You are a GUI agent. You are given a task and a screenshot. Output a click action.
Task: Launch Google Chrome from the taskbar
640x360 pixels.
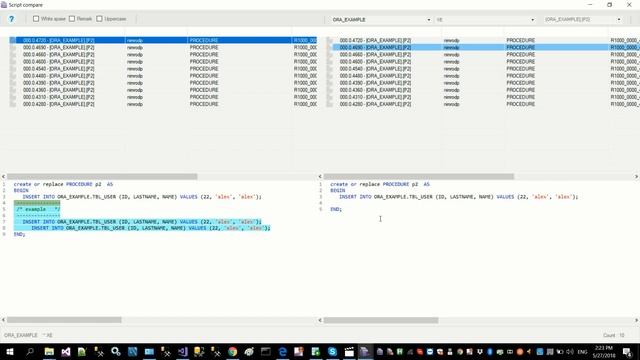233,351
